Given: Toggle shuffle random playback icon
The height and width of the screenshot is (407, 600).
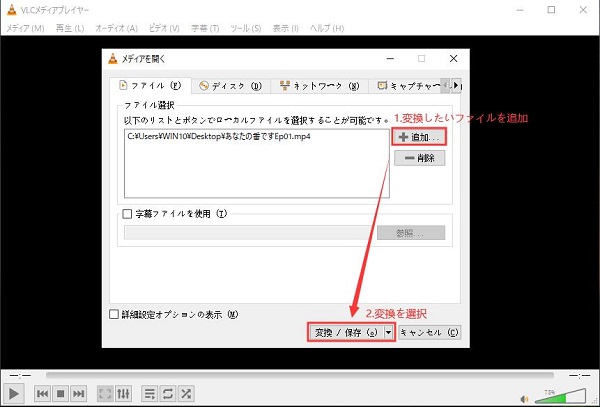Looking at the screenshot, I should click(186, 393).
